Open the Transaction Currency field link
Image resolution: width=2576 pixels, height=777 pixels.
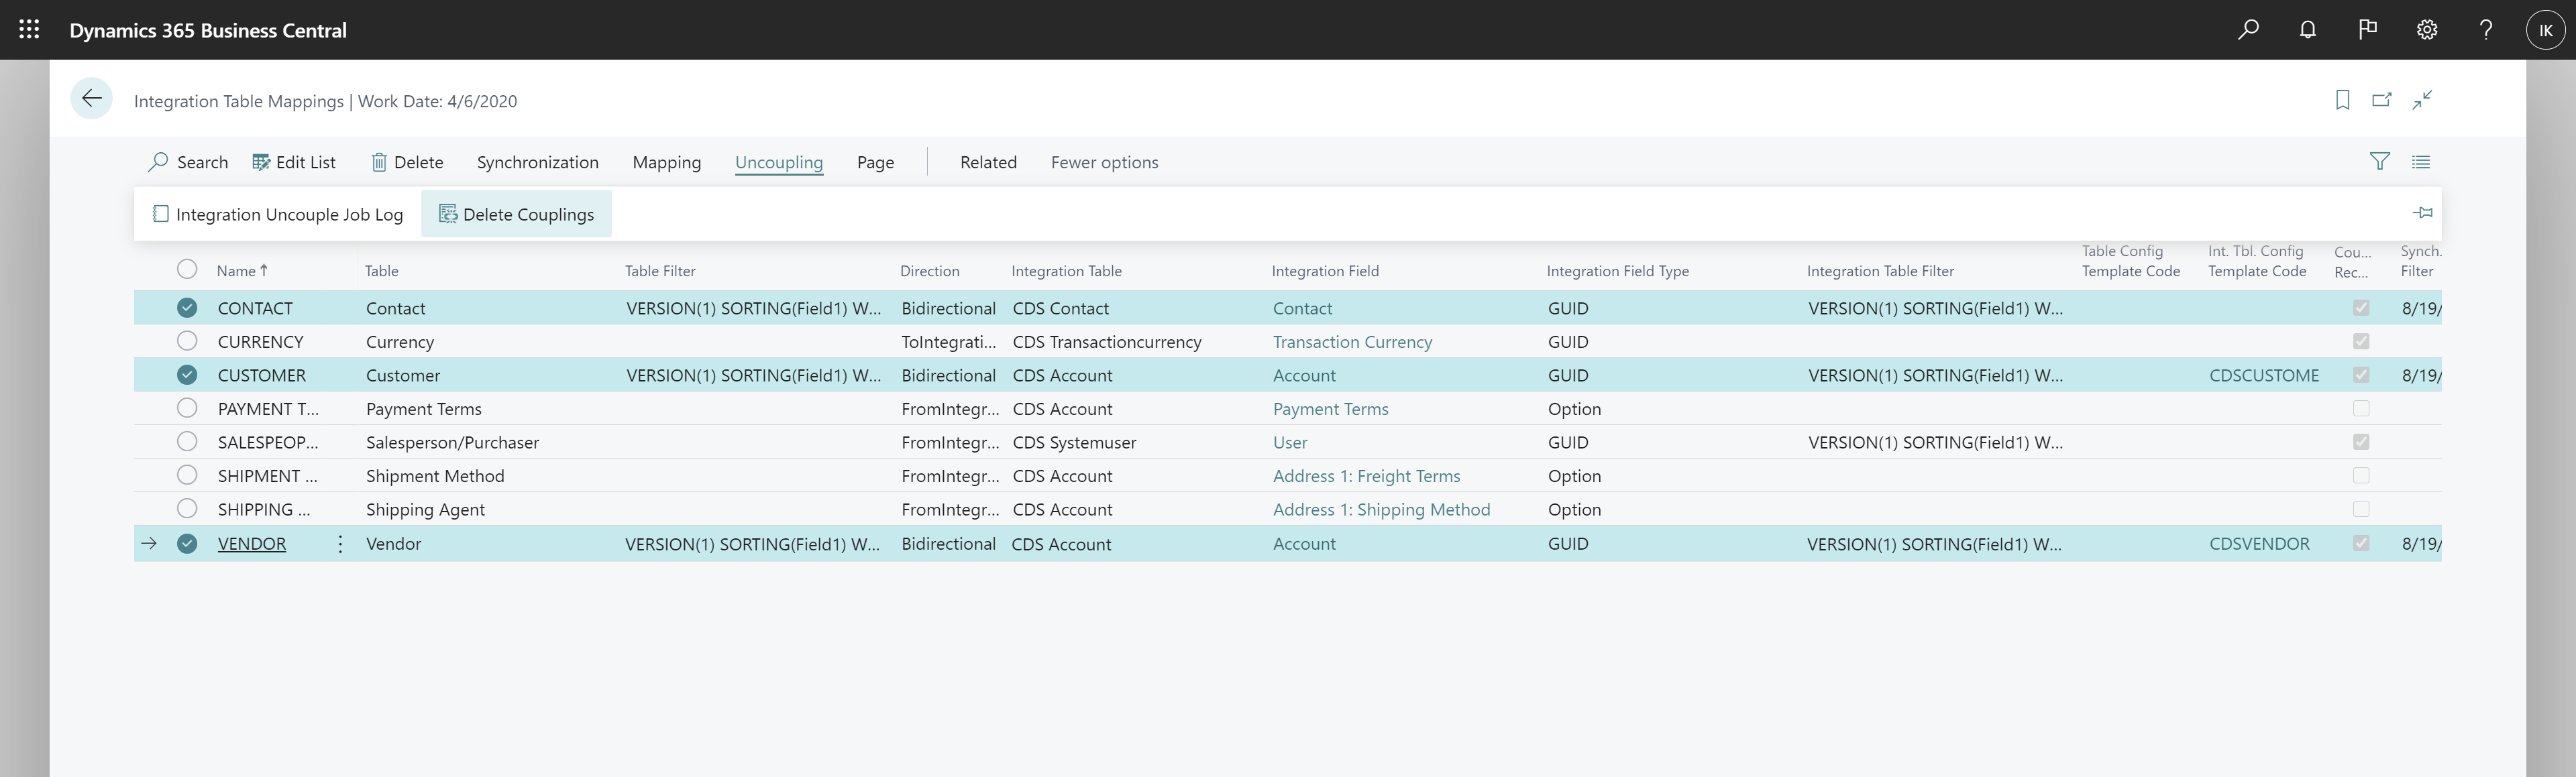point(1351,341)
